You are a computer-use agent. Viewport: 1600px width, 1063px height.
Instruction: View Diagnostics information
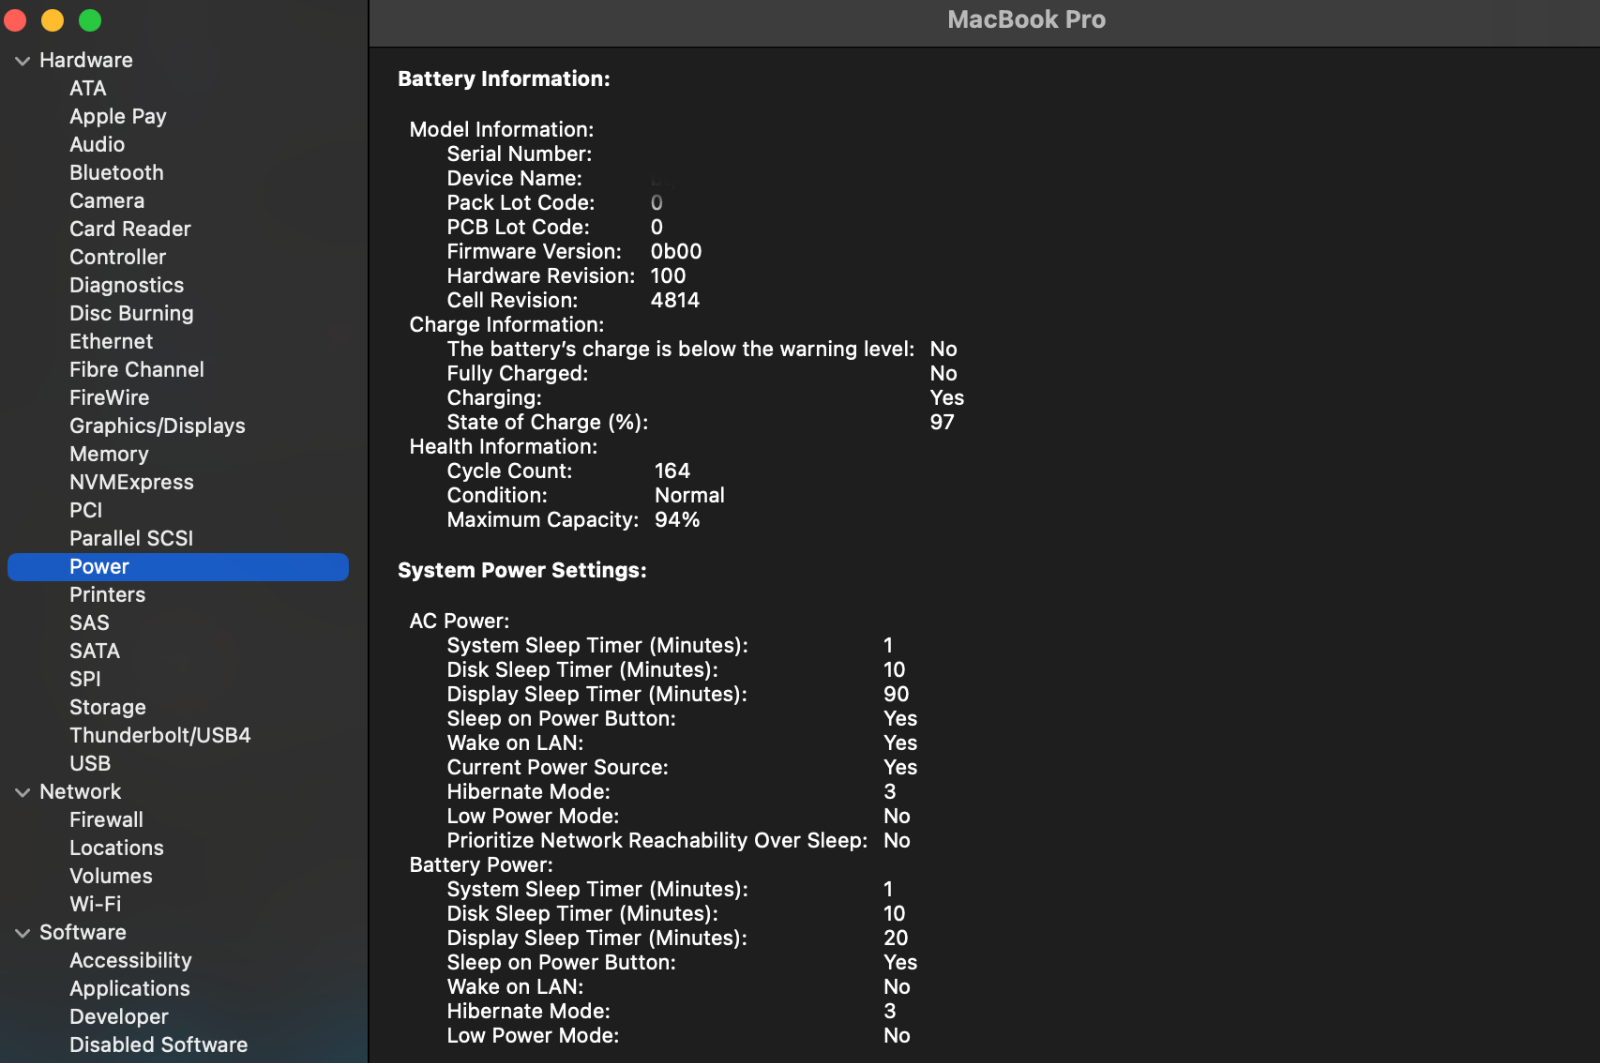pos(127,285)
